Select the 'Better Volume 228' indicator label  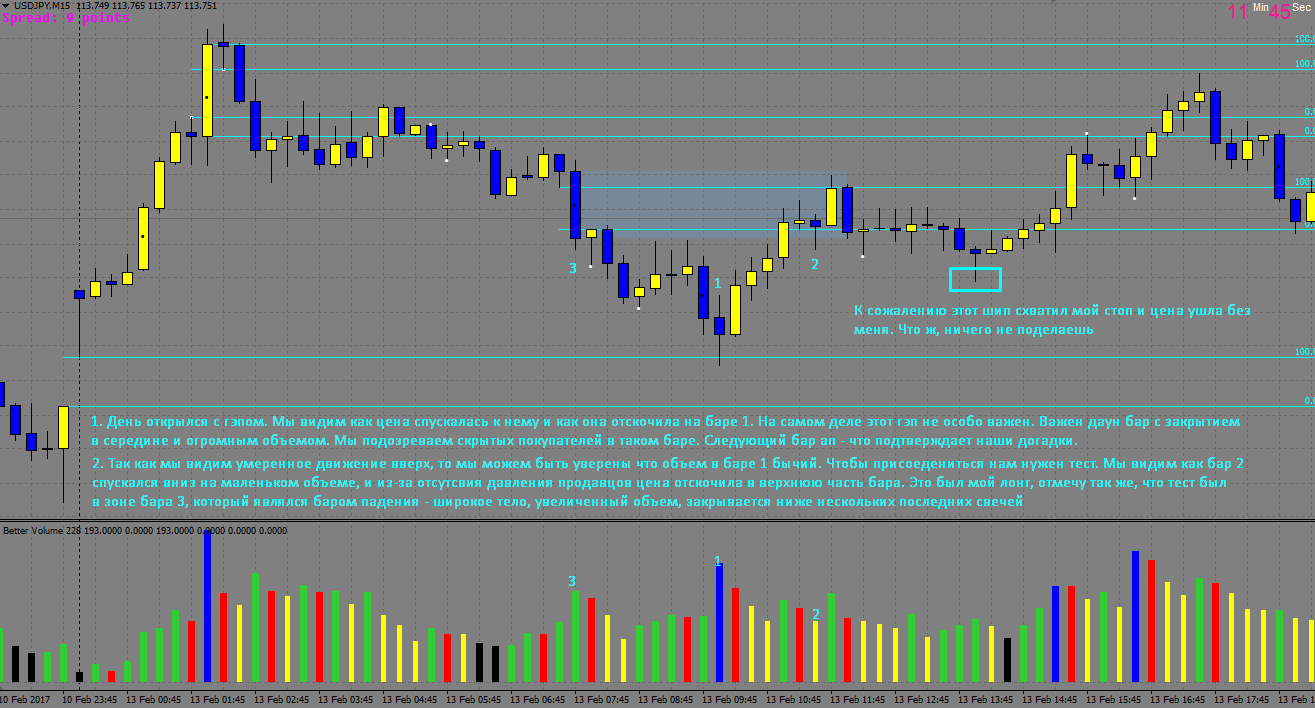[x=41, y=530]
